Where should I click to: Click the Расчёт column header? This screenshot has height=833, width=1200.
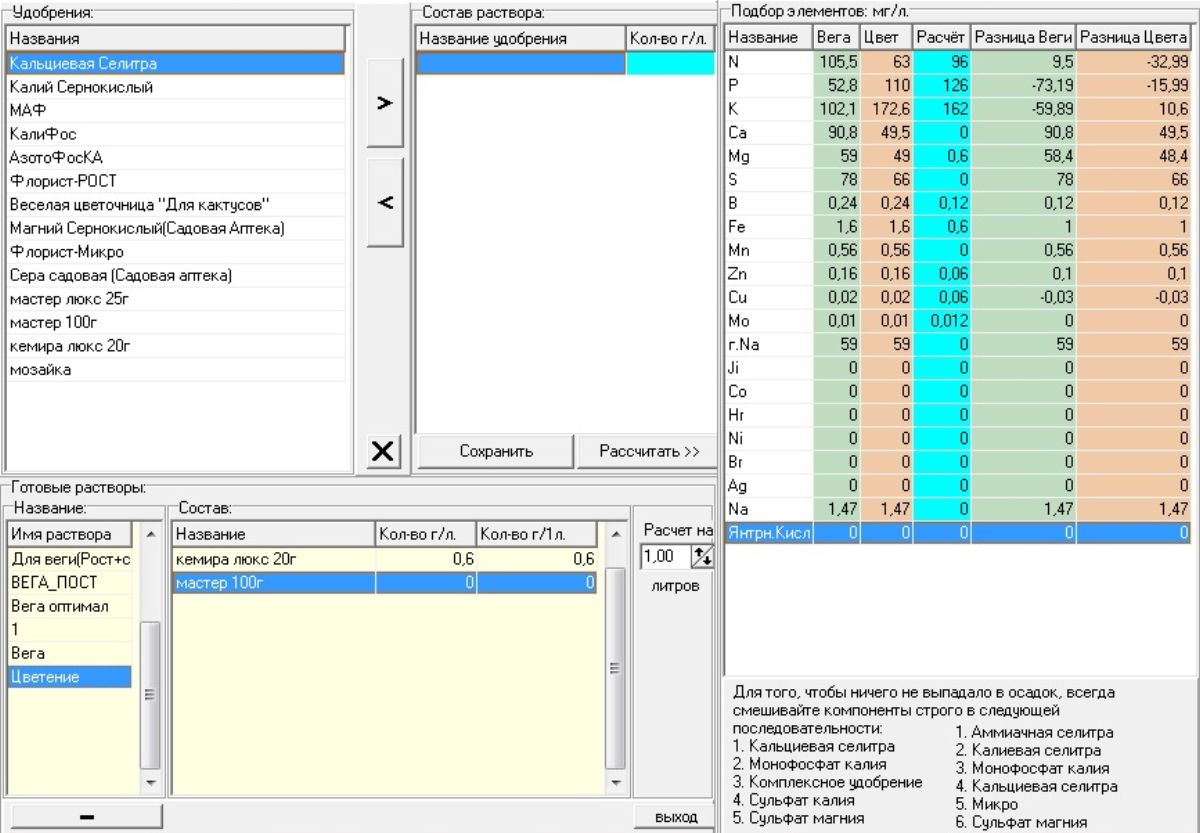(943, 38)
